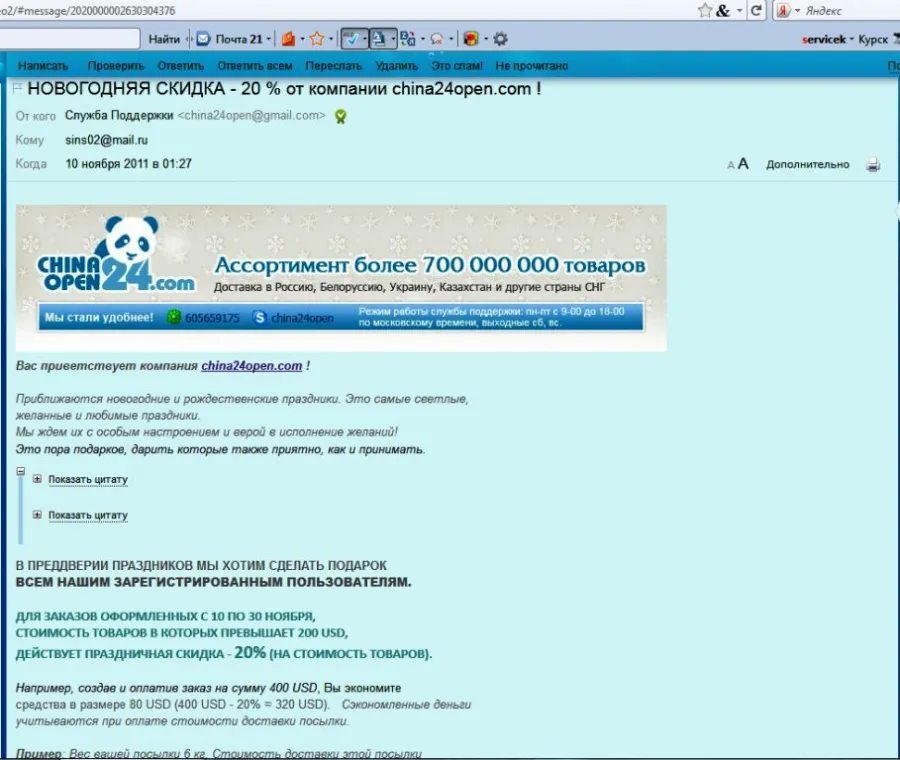
Task: Click the smaller font size A
Action: (x=731, y=165)
